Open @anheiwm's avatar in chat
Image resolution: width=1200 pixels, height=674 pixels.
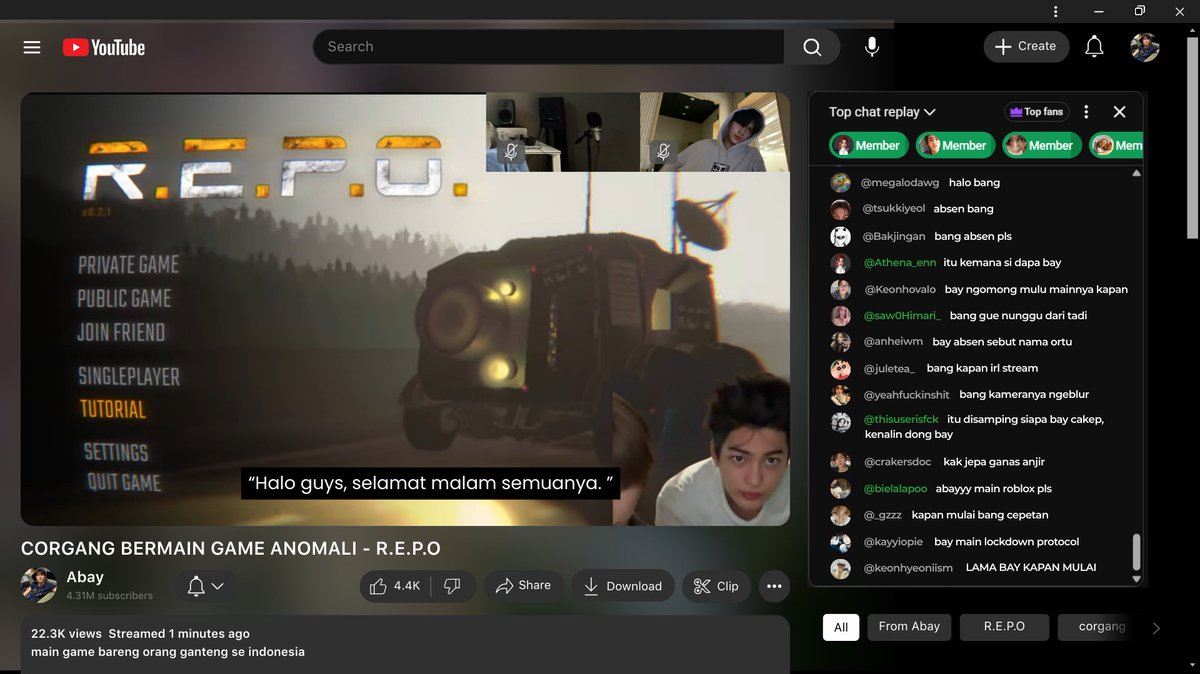(841, 342)
